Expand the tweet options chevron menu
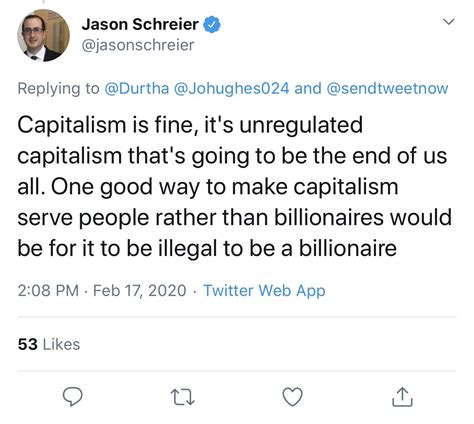 point(449,22)
